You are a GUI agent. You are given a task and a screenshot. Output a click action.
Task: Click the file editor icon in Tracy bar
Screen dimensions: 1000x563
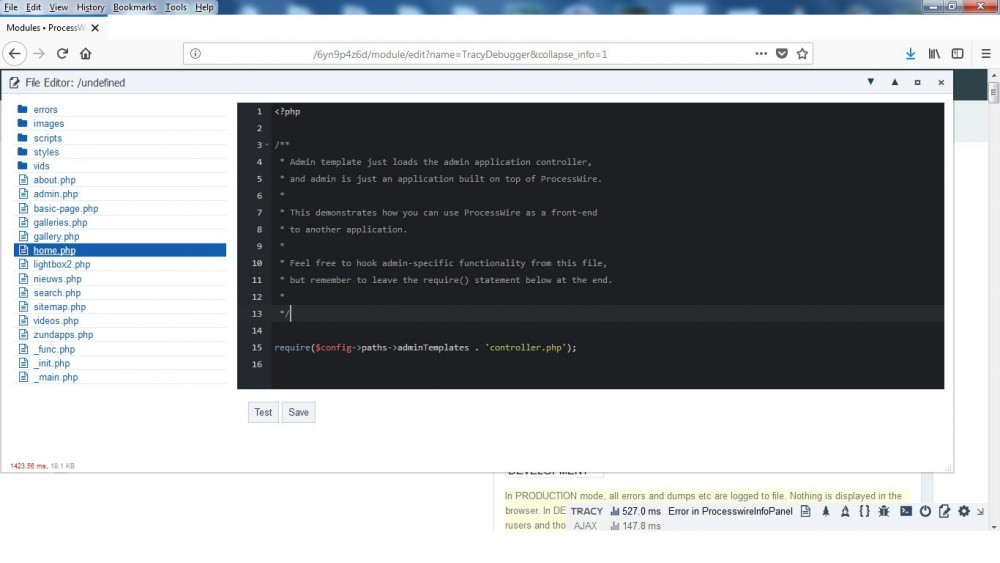point(945,511)
